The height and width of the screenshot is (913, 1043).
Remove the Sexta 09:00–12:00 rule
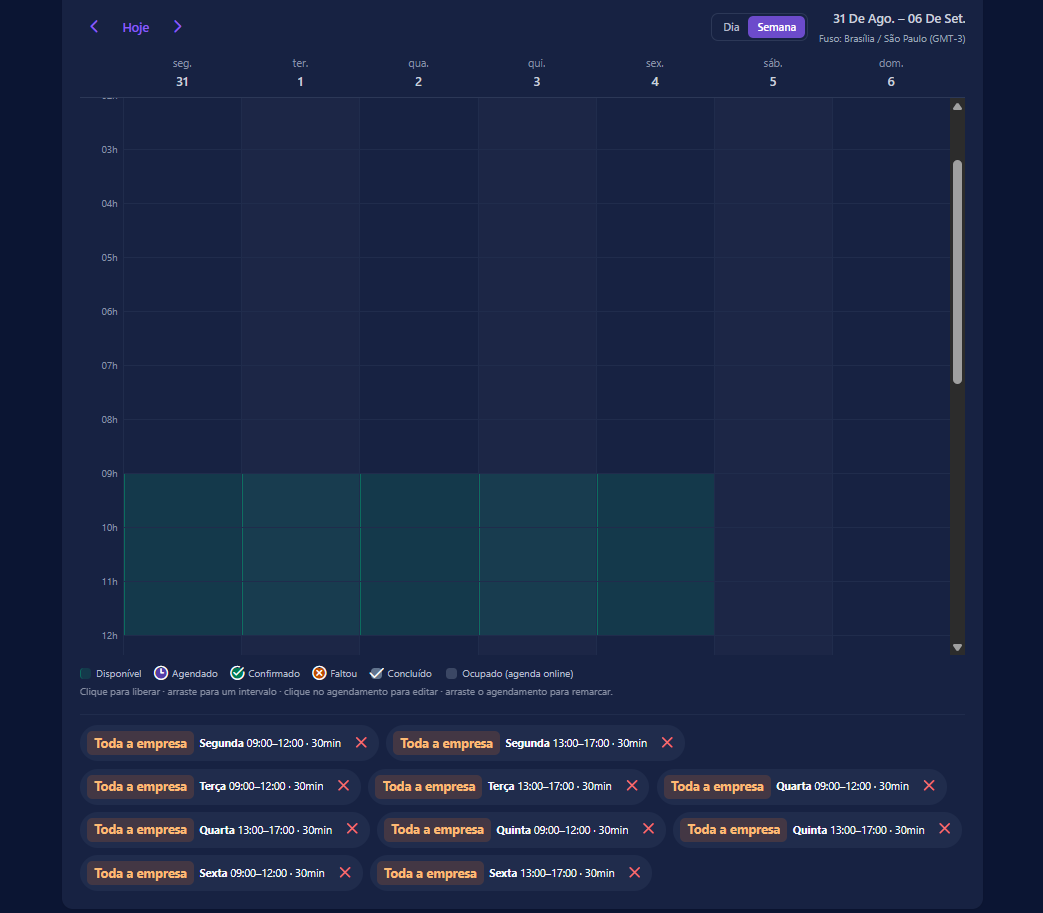[345, 872]
